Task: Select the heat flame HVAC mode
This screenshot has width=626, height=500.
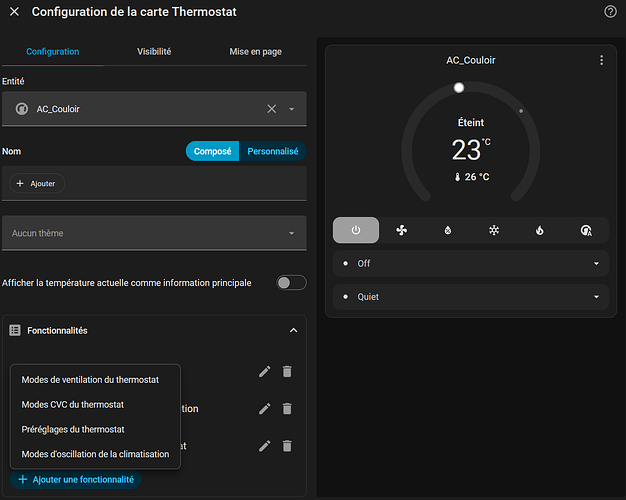Action: click(x=540, y=230)
